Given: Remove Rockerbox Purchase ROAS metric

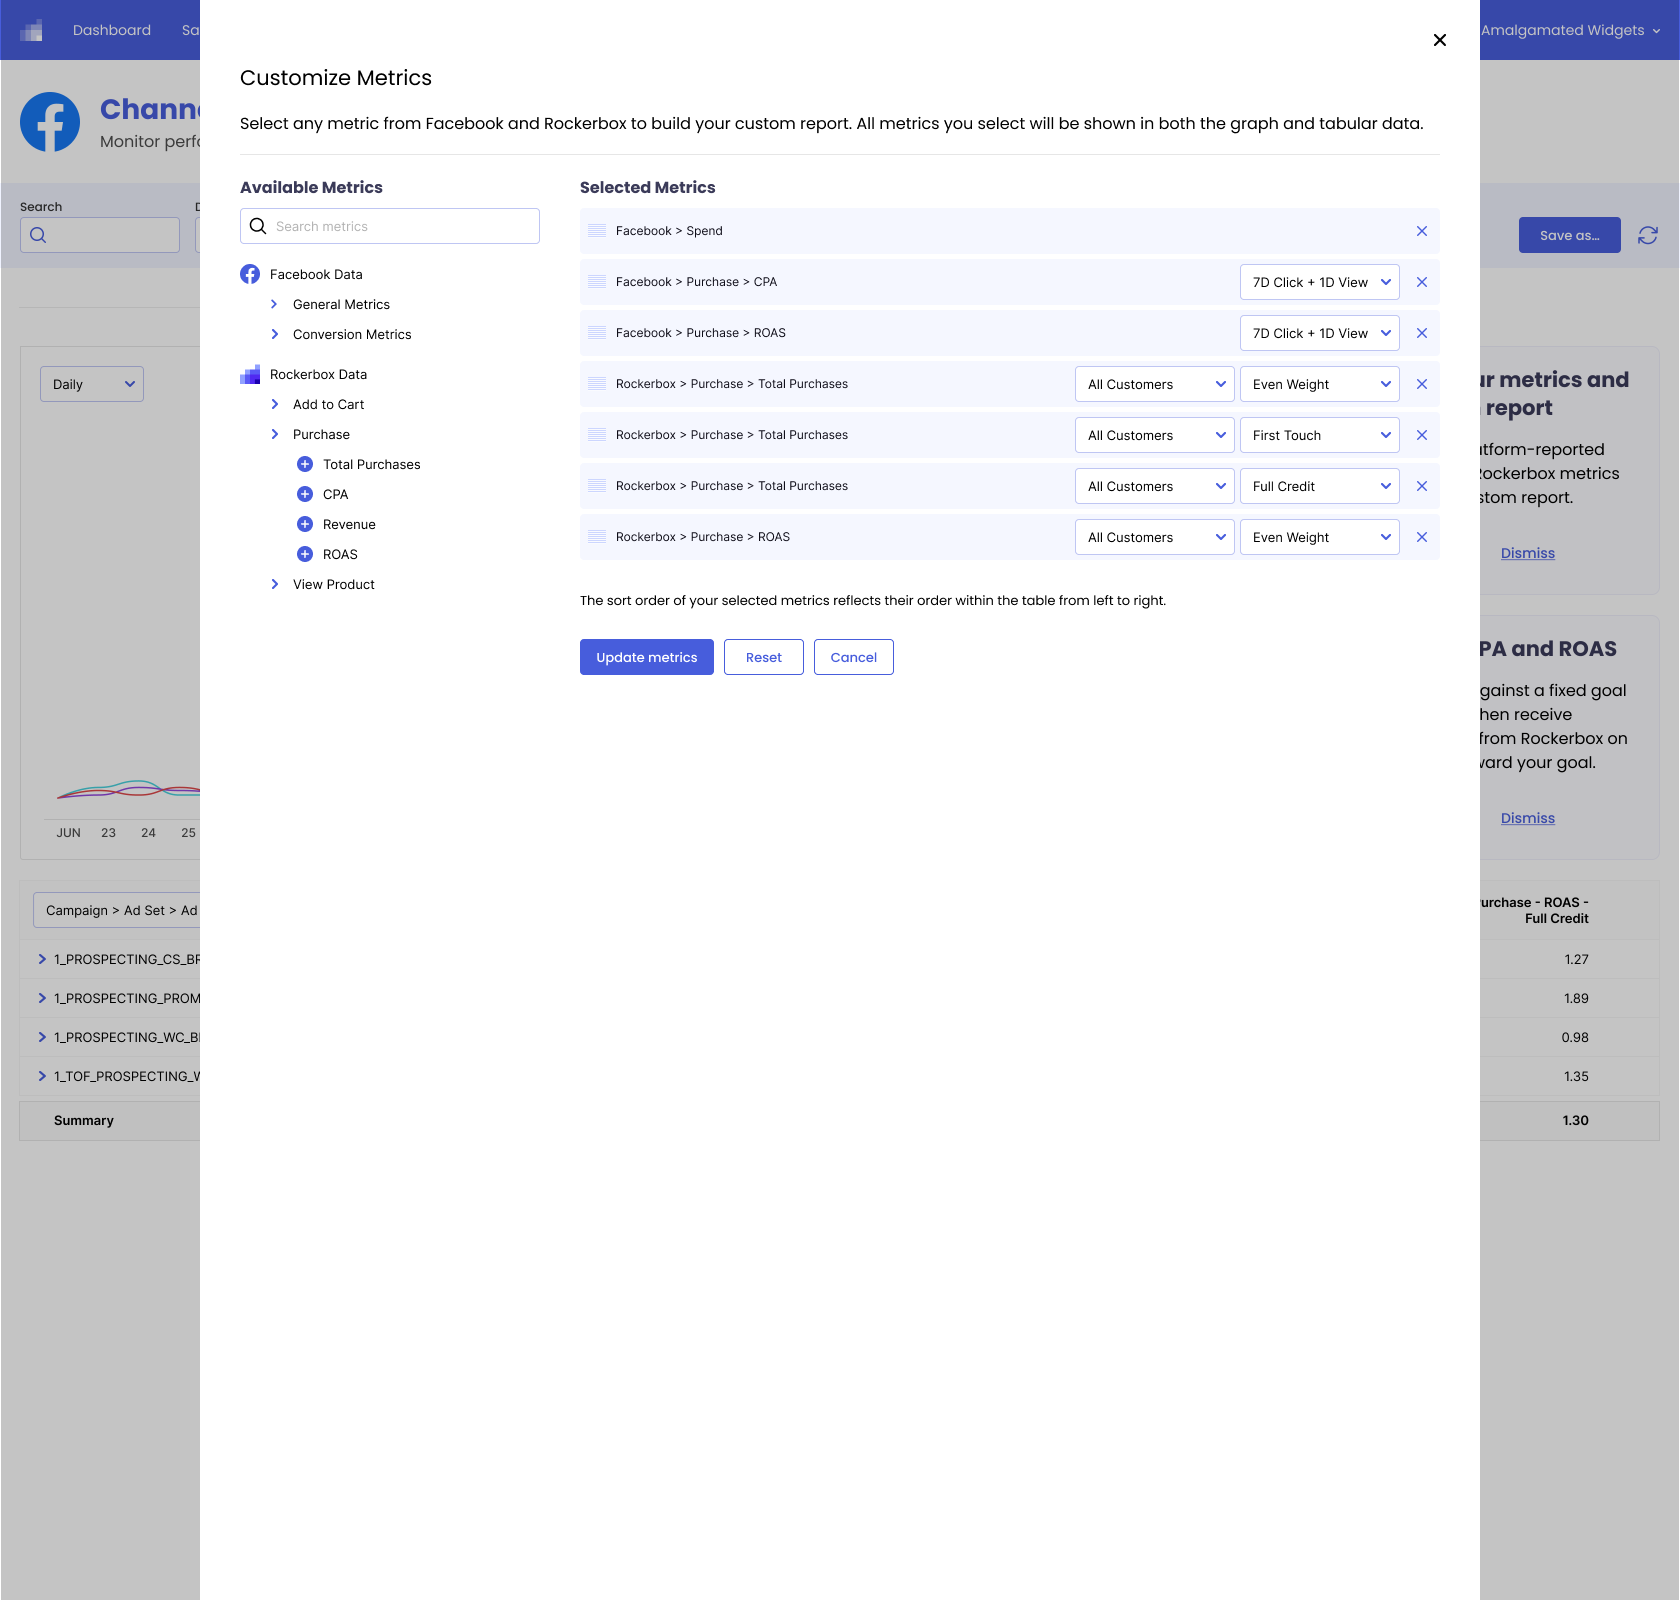Looking at the screenshot, I should point(1422,537).
